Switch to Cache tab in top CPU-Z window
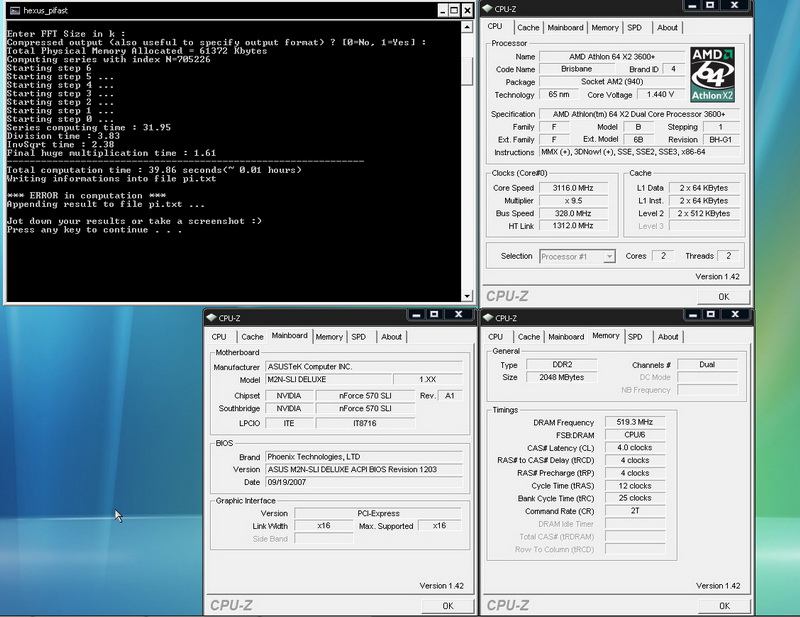 pos(528,28)
